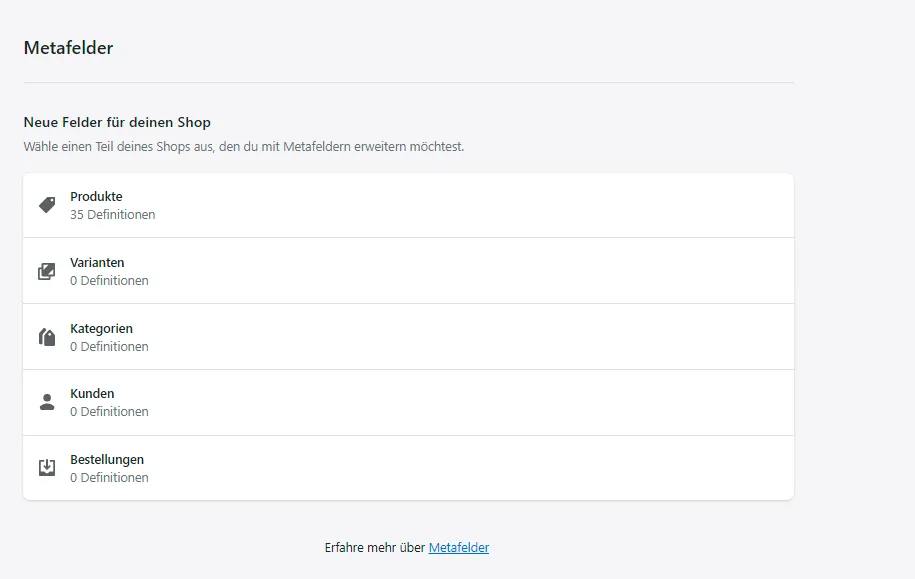Click the Bestellungen inbox download icon
Screen dimensions: 915x579
pyautogui.click(x=47, y=468)
